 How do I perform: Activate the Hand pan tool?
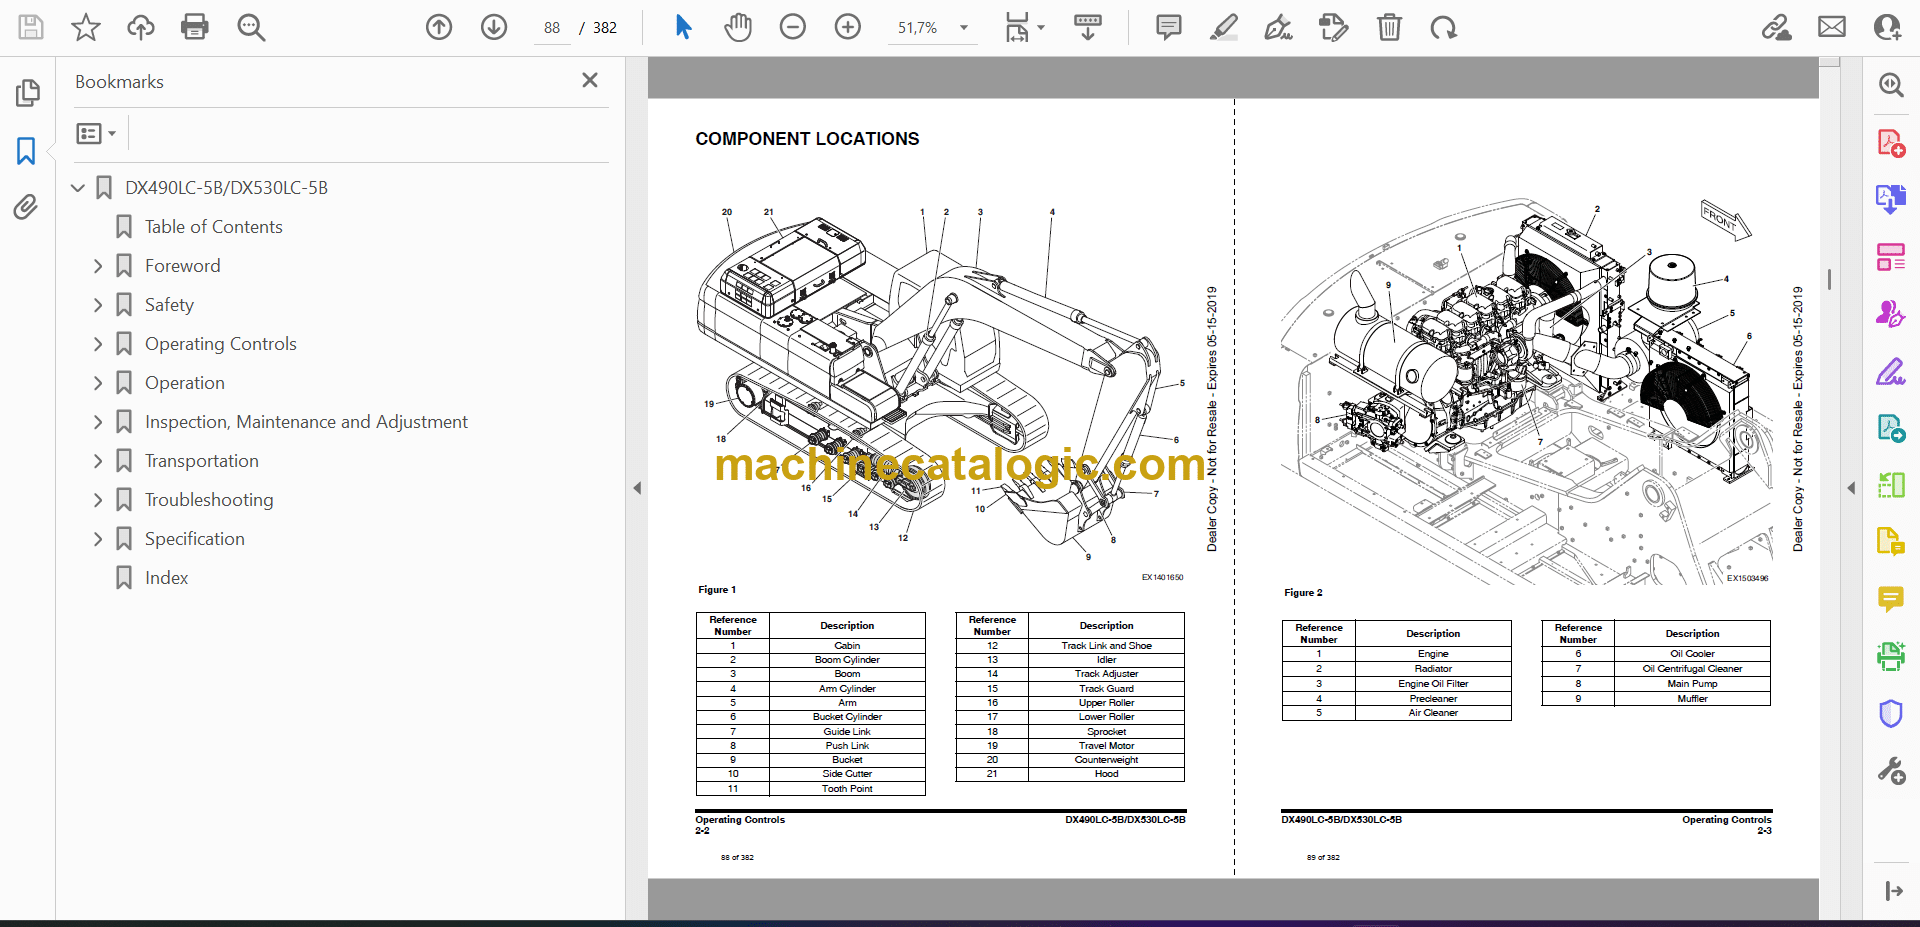(738, 27)
